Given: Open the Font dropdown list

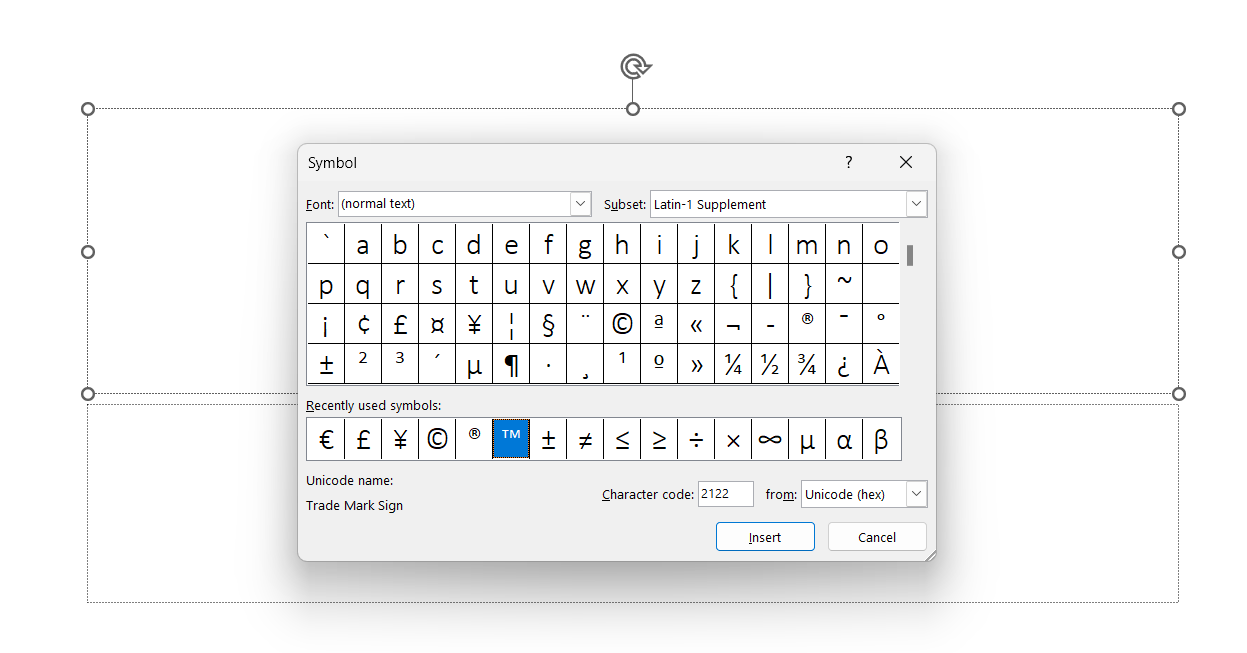Looking at the screenshot, I should (x=581, y=204).
